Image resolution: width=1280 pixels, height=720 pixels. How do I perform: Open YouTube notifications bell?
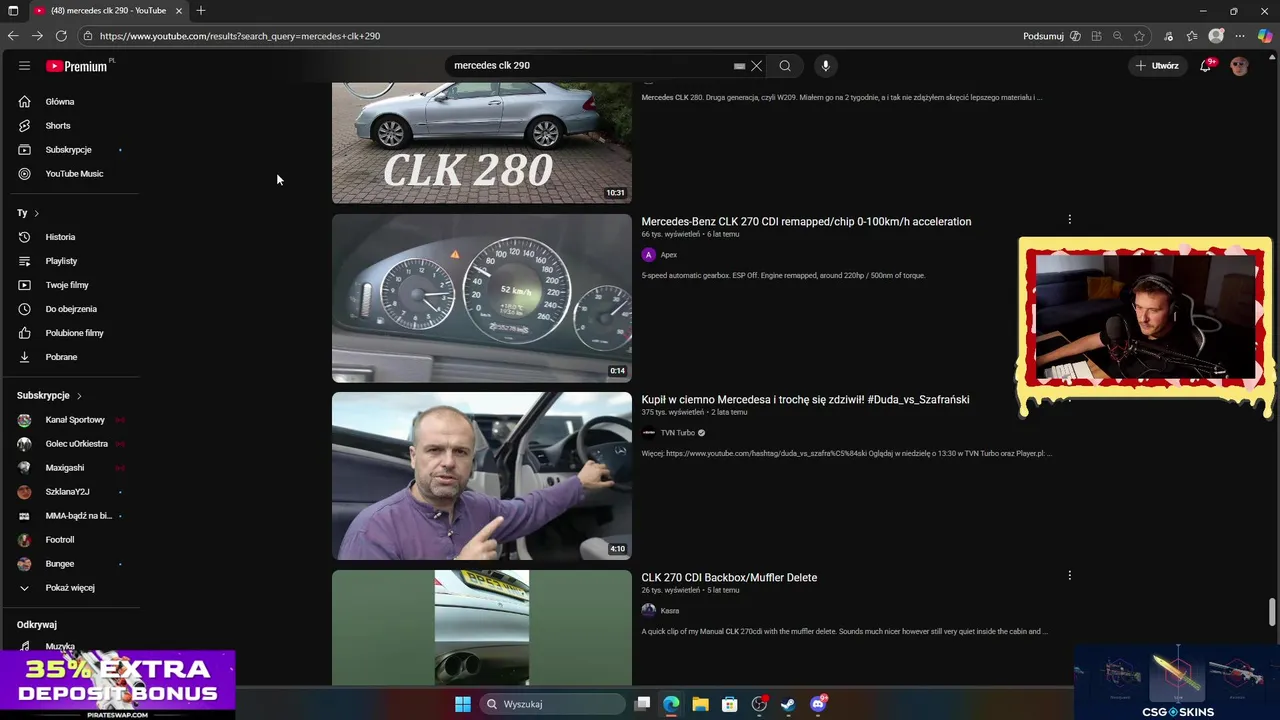point(1206,66)
